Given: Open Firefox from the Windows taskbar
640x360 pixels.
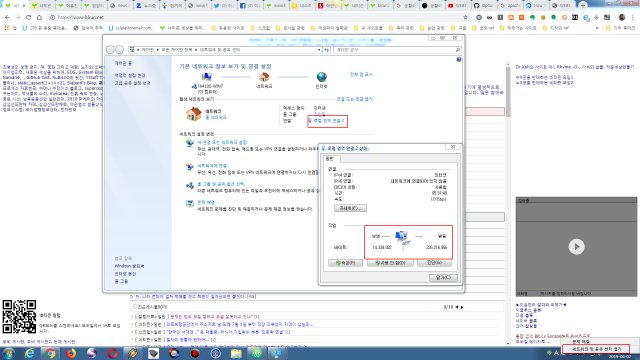Looking at the screenshot, I should (71, 353).
